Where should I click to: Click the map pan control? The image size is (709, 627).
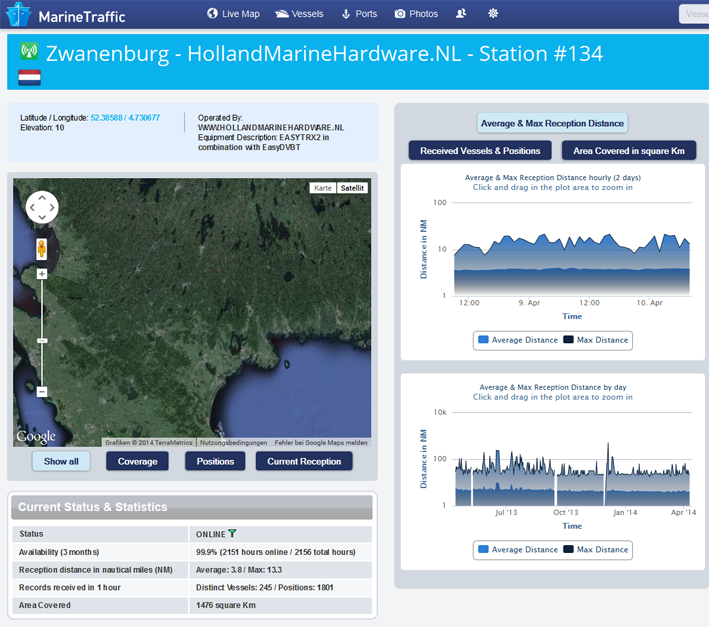pyautogui.click(x=42, y=207)
